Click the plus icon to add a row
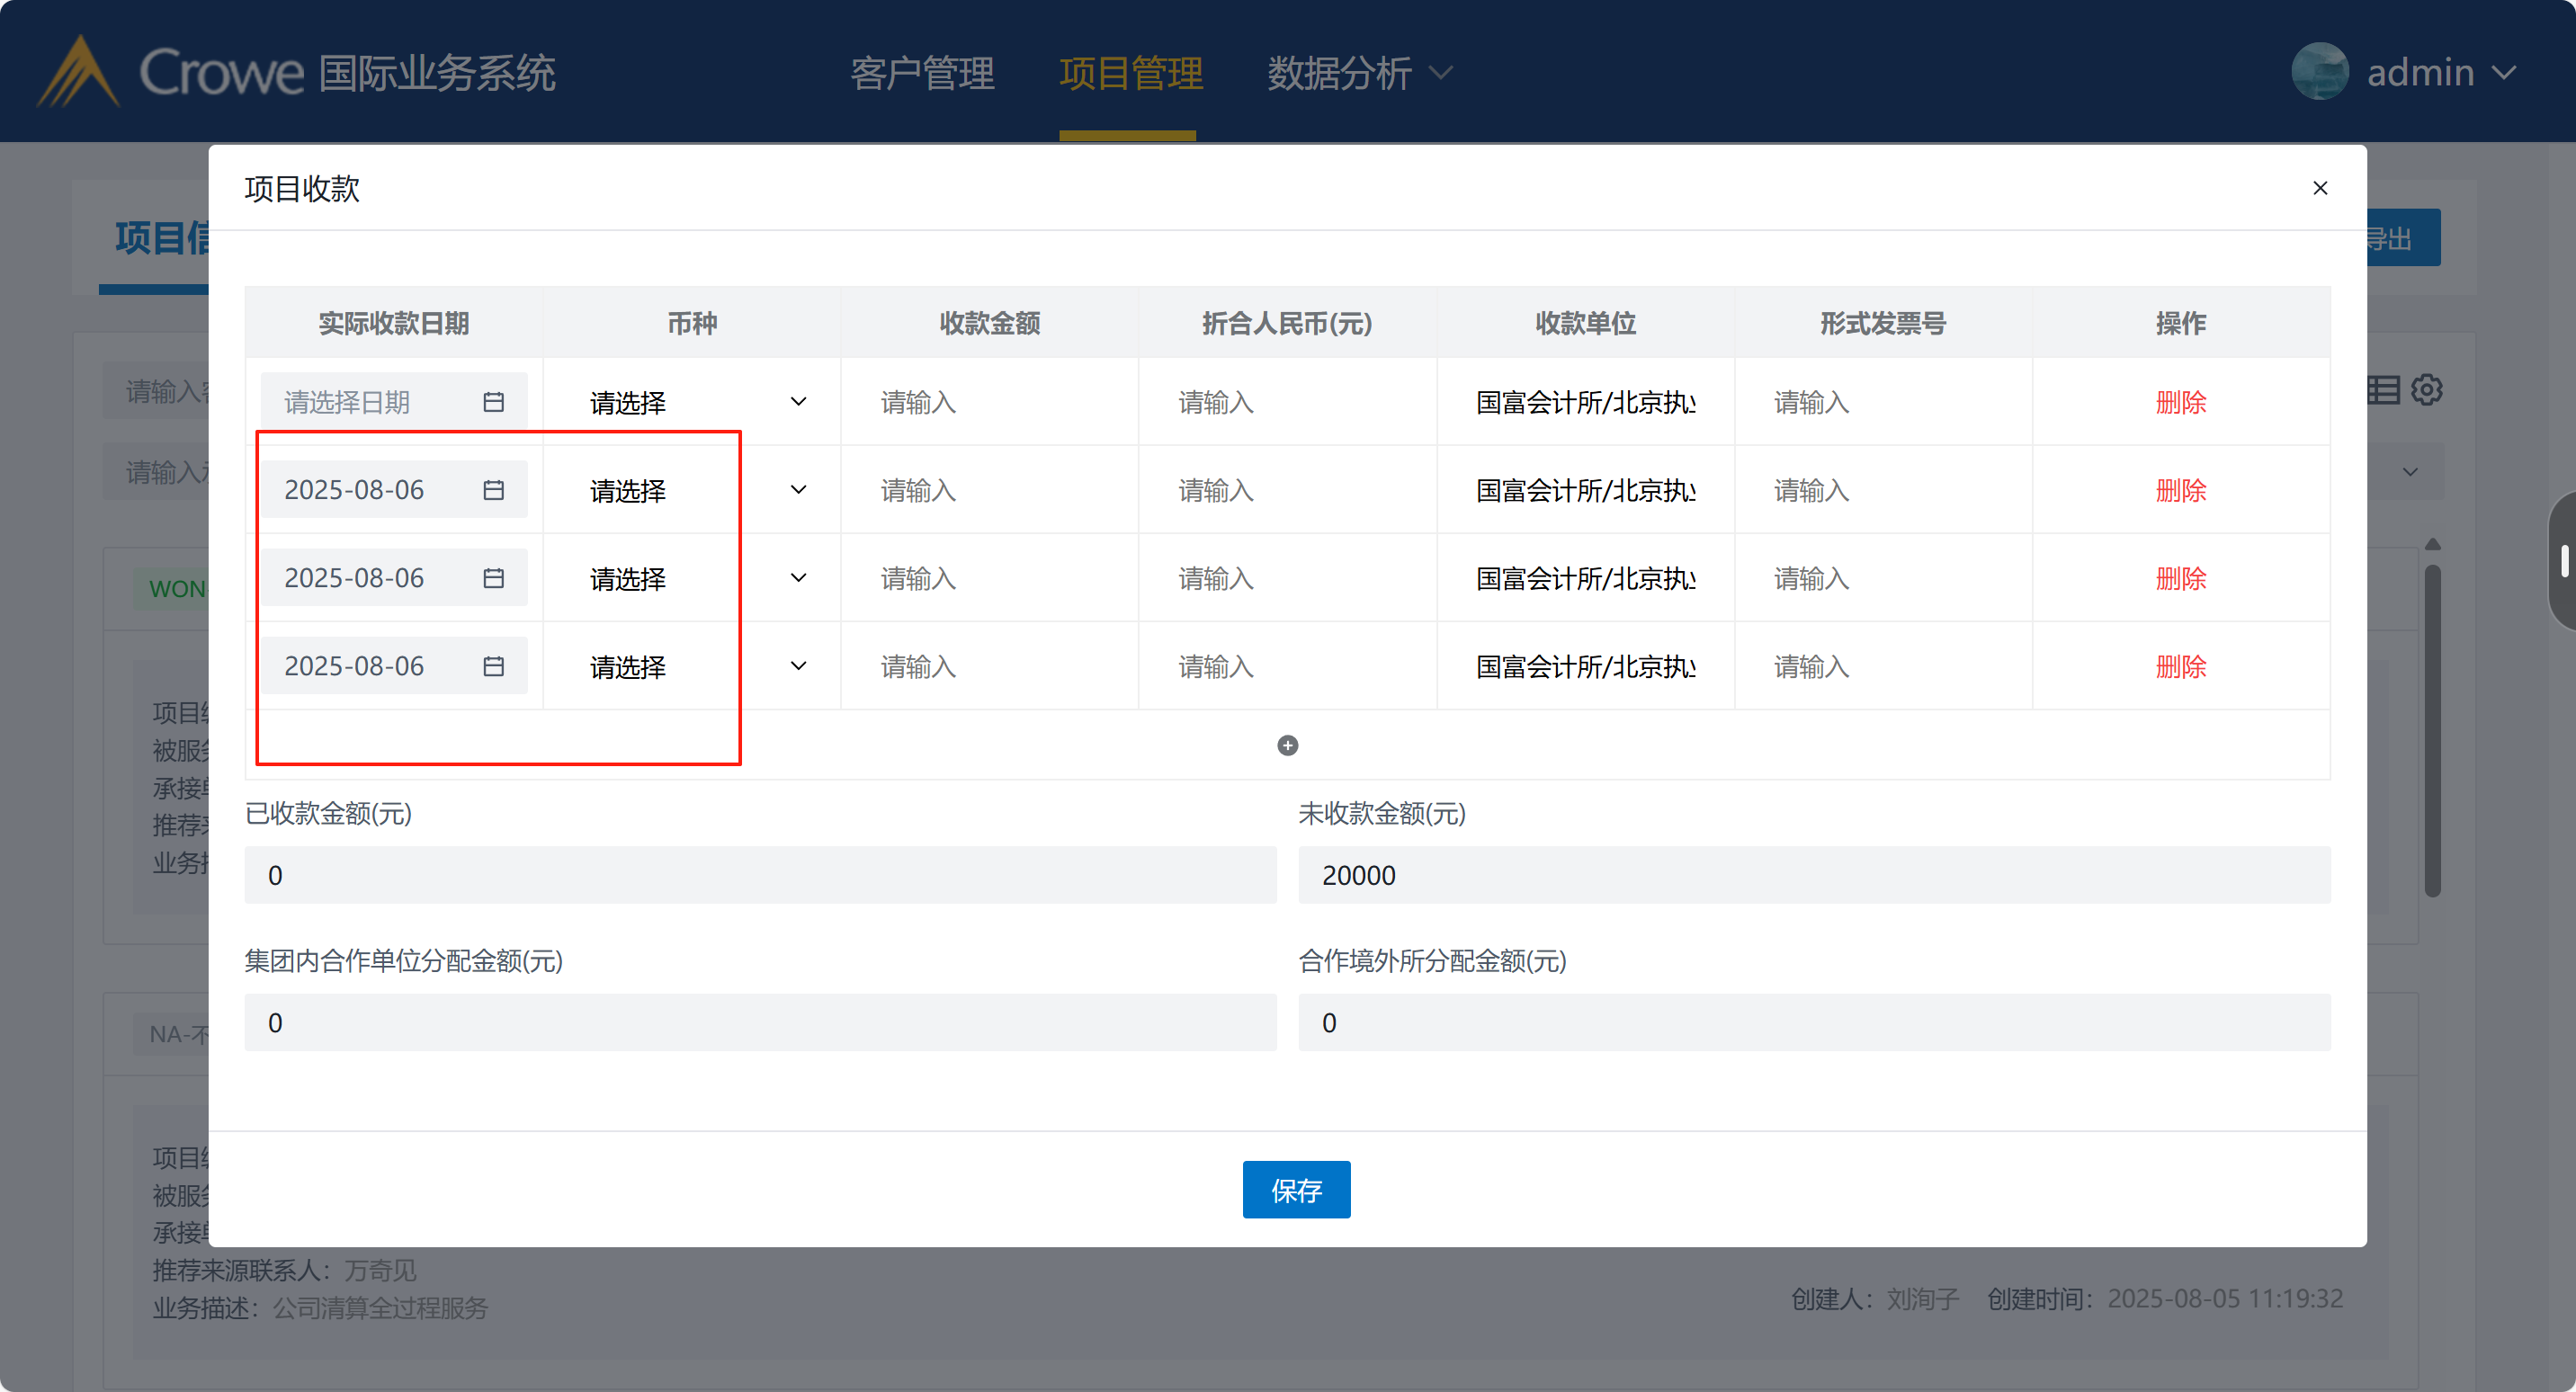Viewport: 2576px width, 1392px height. [x=1287, y=745]
